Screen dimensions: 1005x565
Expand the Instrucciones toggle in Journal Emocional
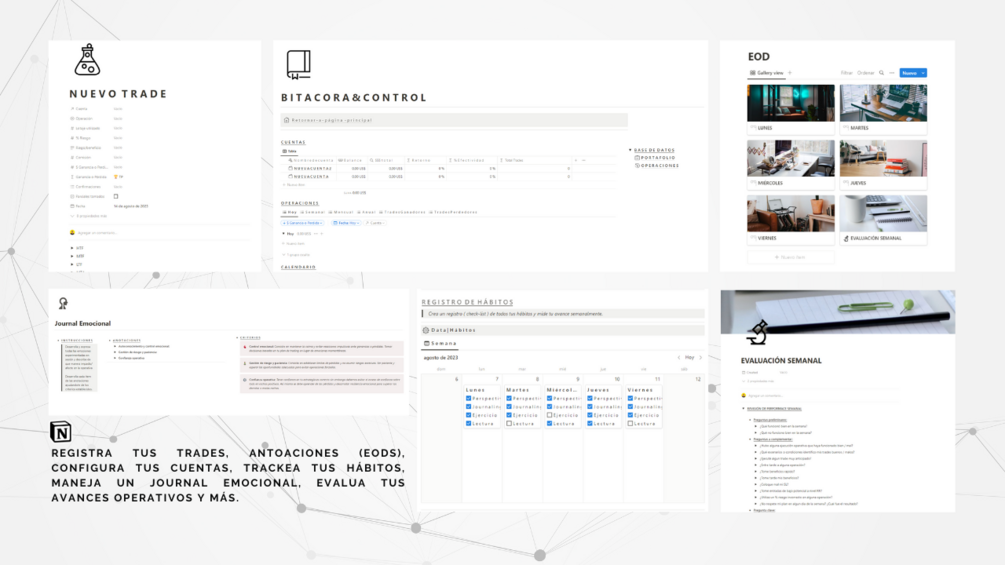58,340
